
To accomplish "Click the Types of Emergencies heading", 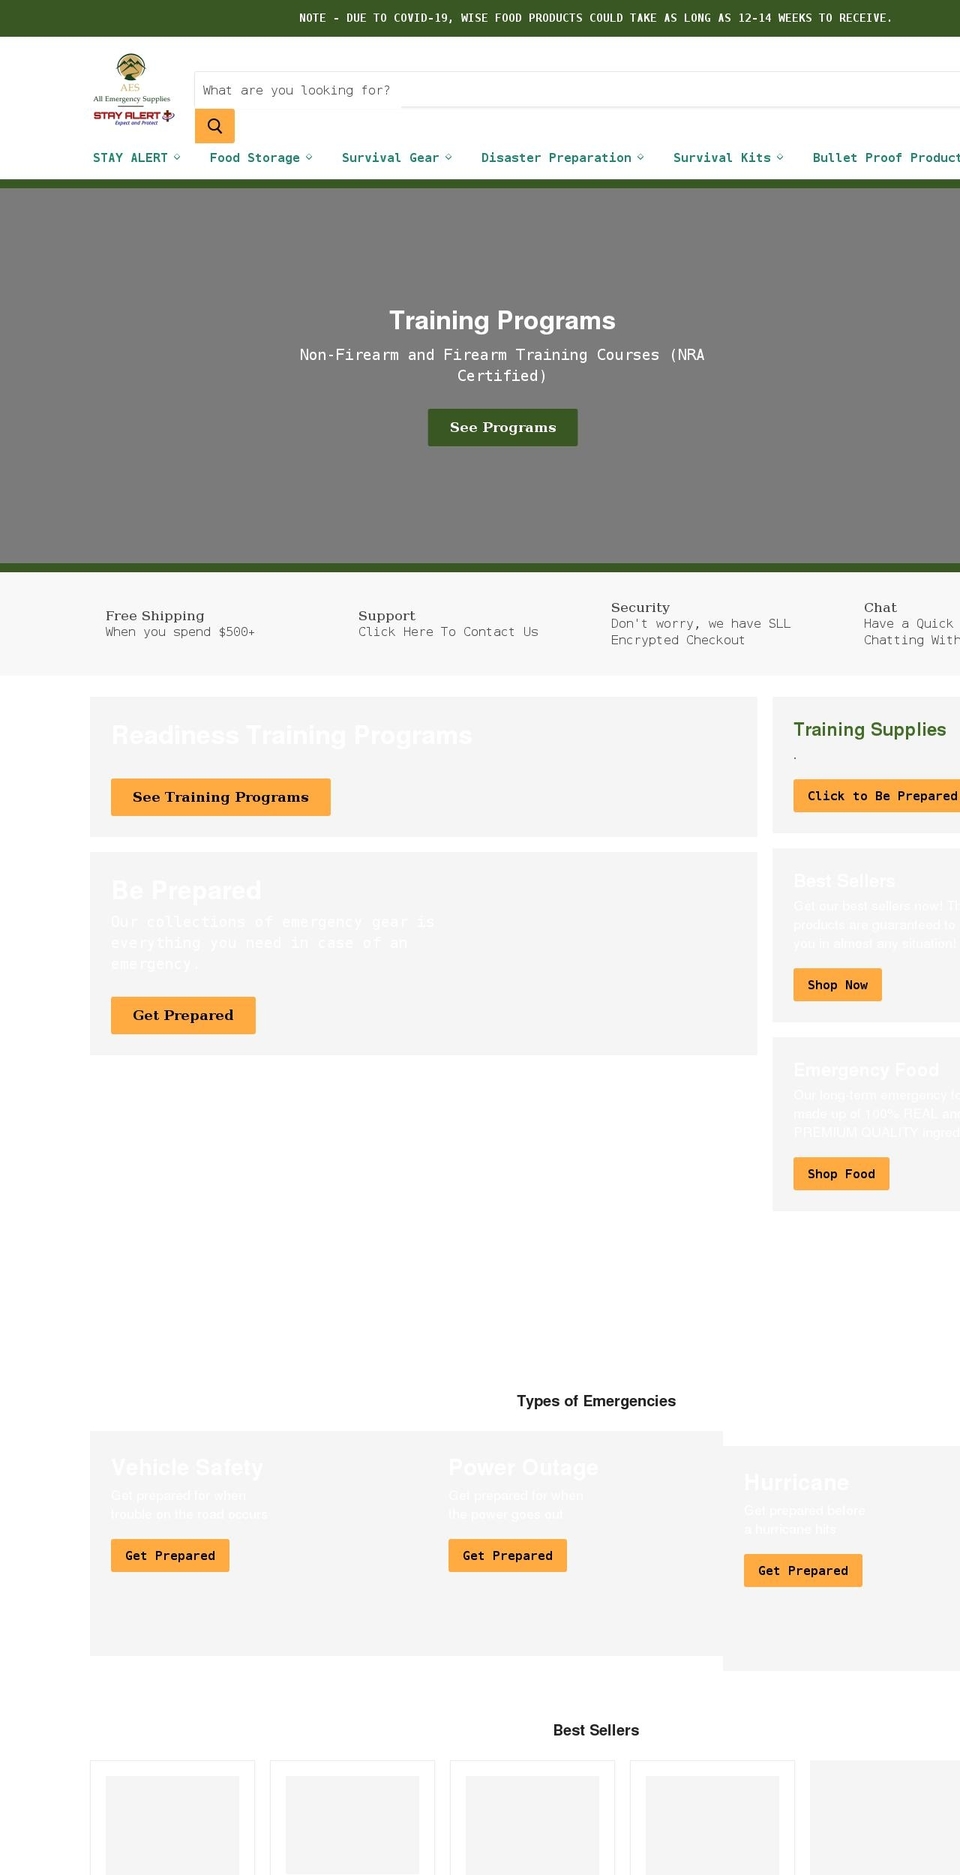I will pyautogui.click(x=596, y=1401).
